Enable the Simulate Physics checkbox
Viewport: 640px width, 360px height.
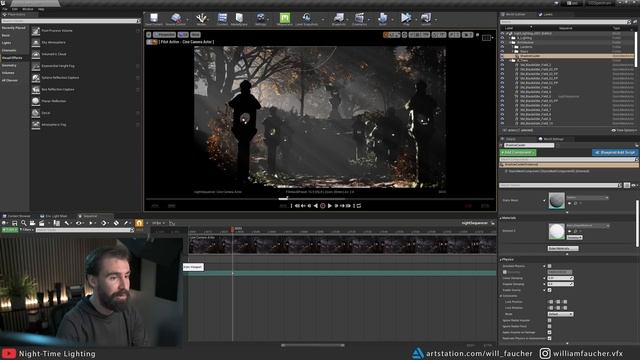[549, 266]
